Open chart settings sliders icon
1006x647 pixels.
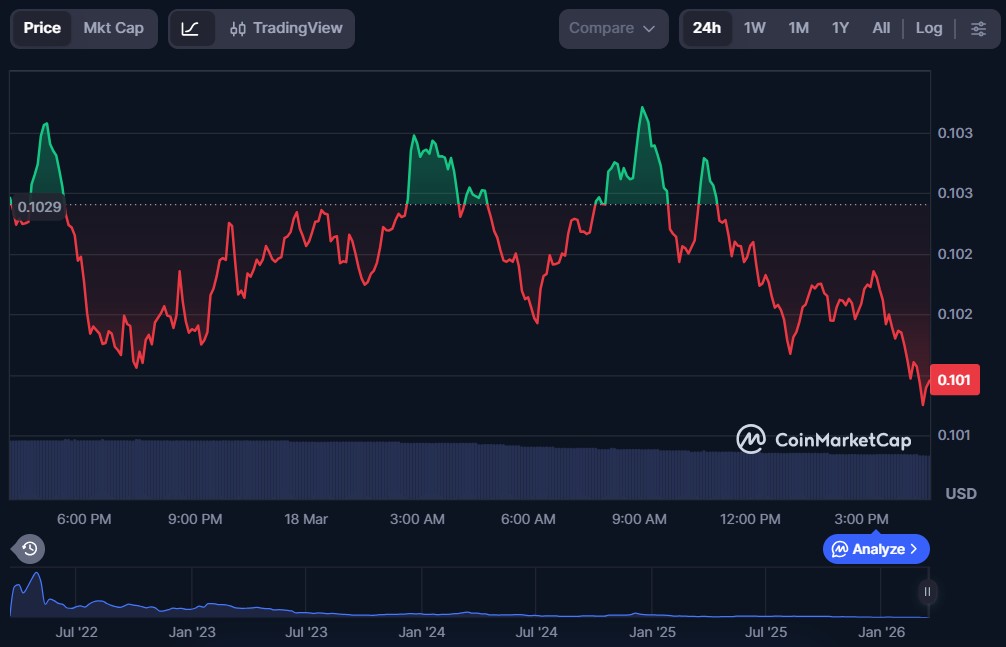point(978,28)
